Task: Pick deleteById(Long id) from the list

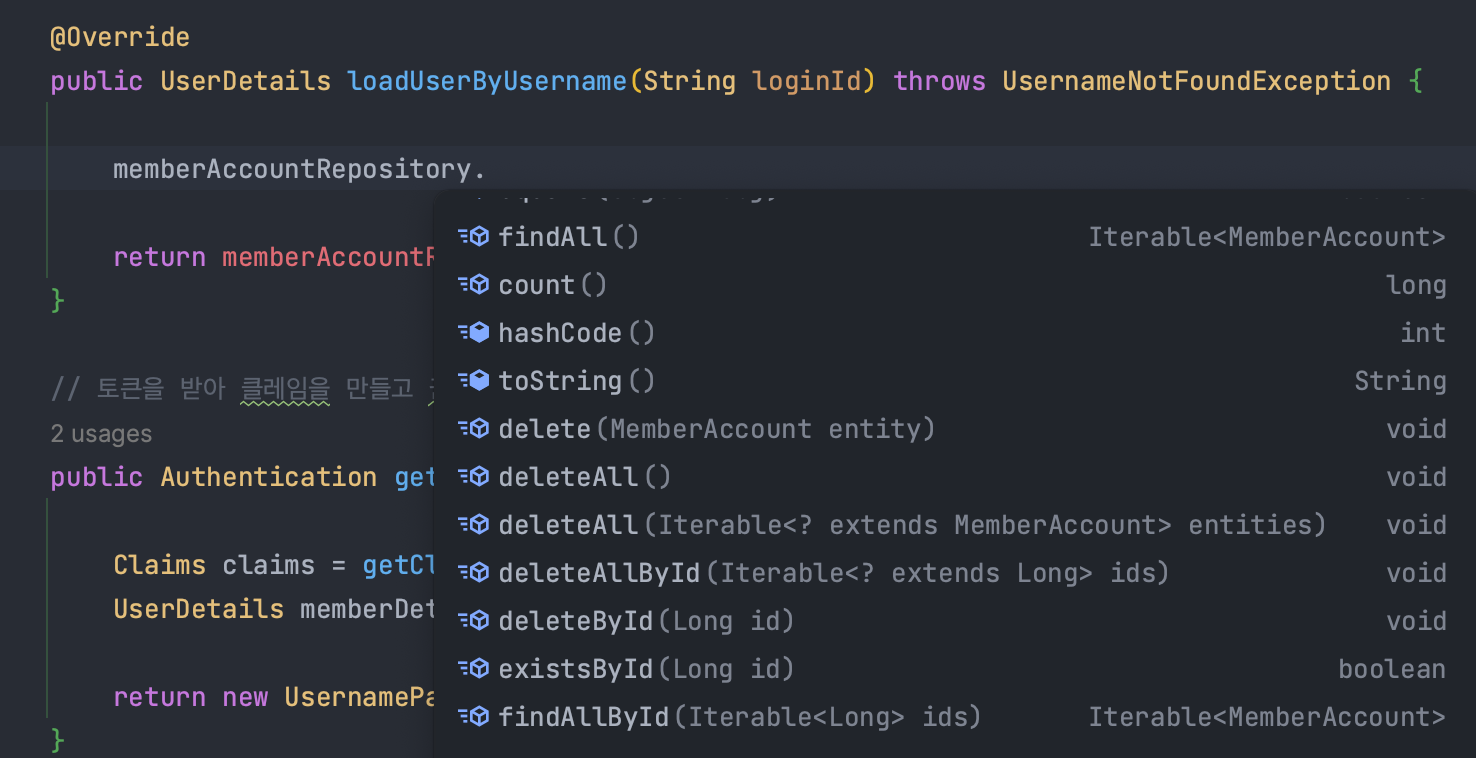Action: coord(600,620)
